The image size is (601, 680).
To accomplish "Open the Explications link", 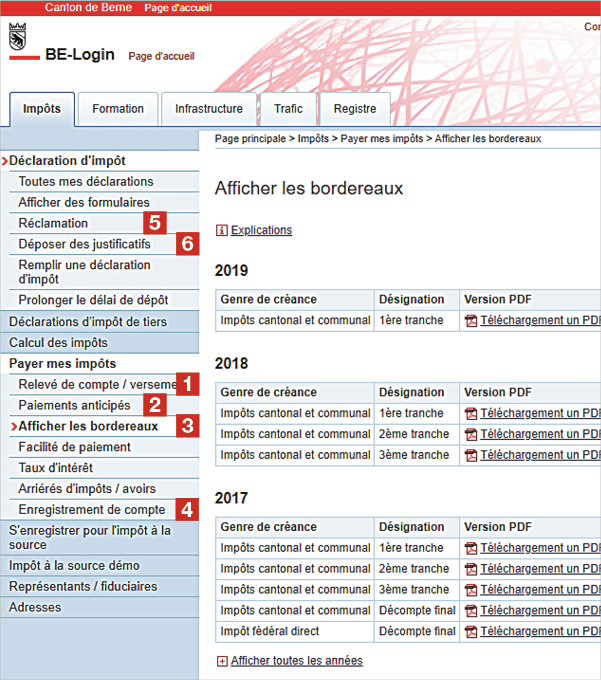I will (x=261, y=230).
